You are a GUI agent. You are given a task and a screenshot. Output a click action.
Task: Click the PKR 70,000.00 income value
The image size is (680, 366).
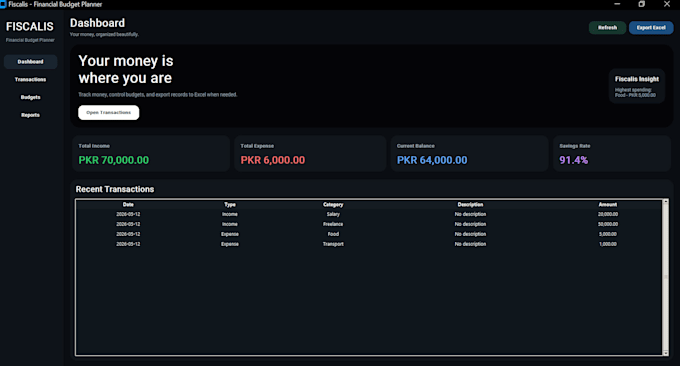[x=114, y=160]
